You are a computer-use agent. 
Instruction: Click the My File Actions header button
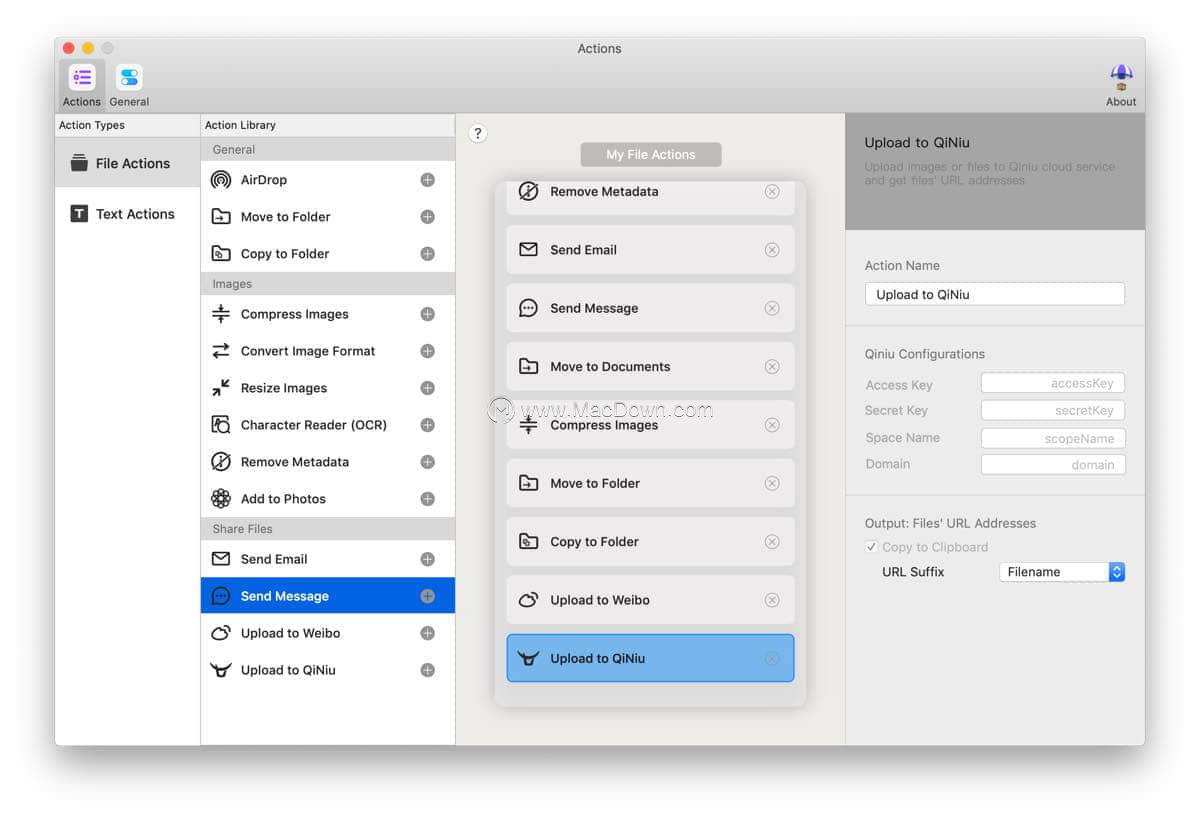(x=651, y=154)
